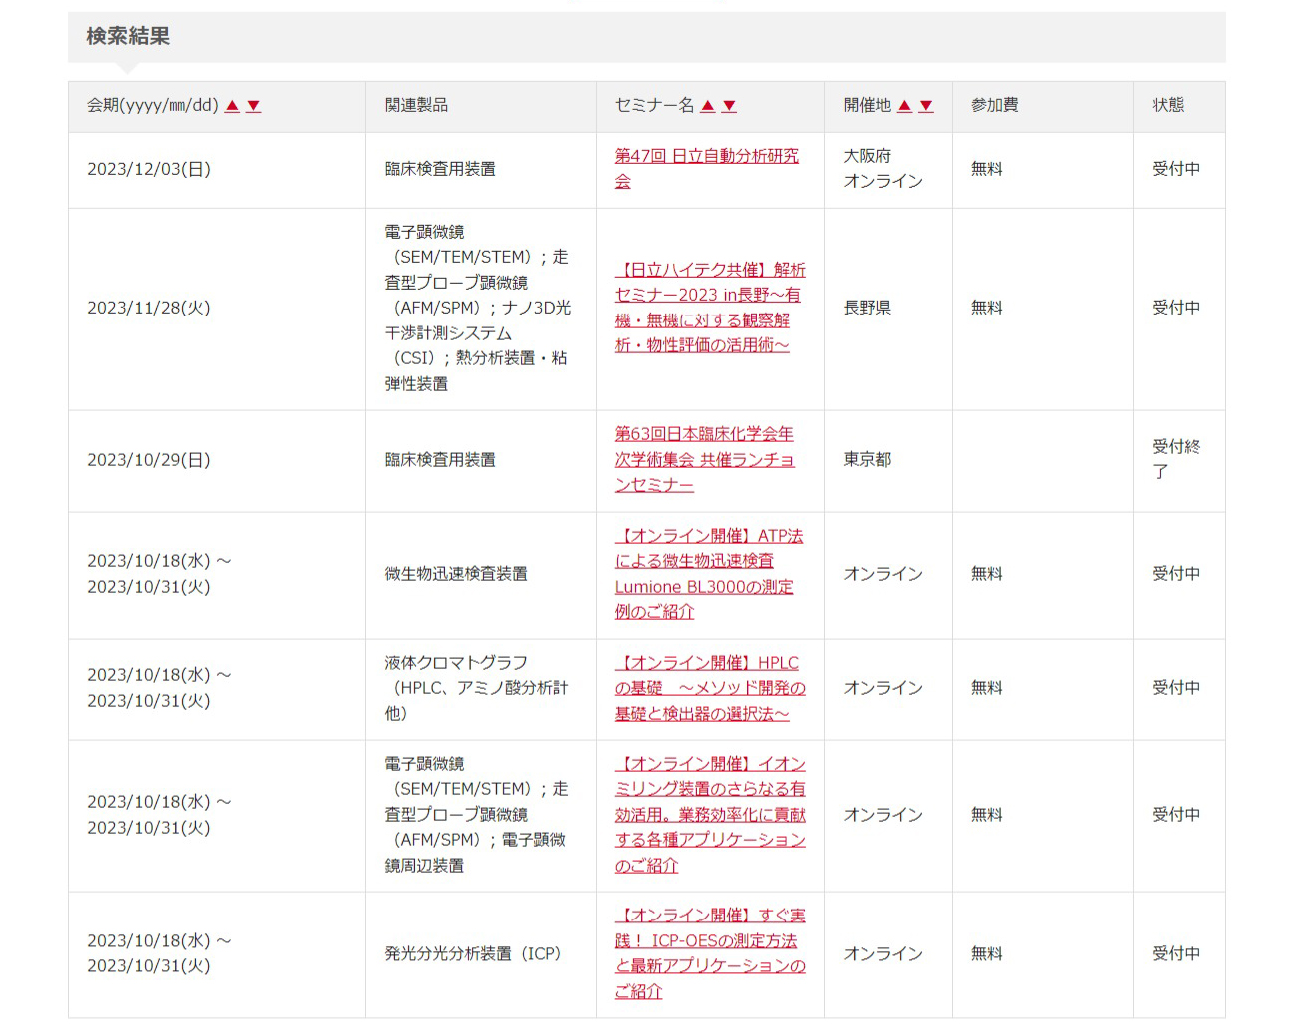Sort 開催地 column descending with down triangle

coord(926,106)
